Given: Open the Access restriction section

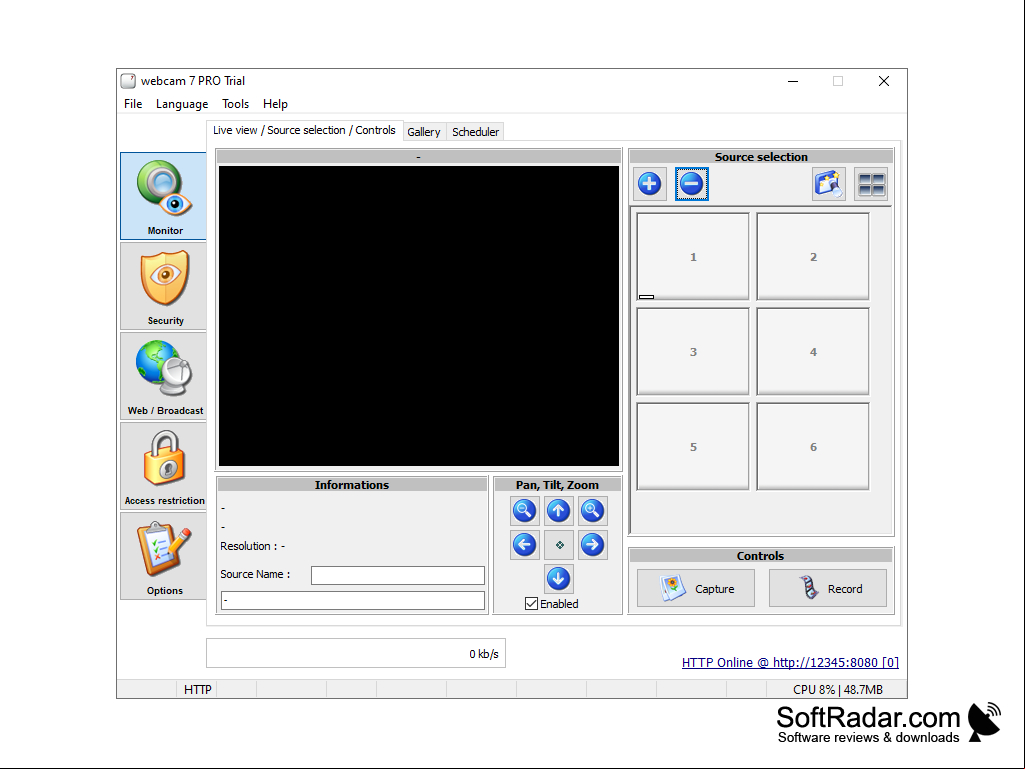Looking at the screenshot, I should (x=163, y=466).
